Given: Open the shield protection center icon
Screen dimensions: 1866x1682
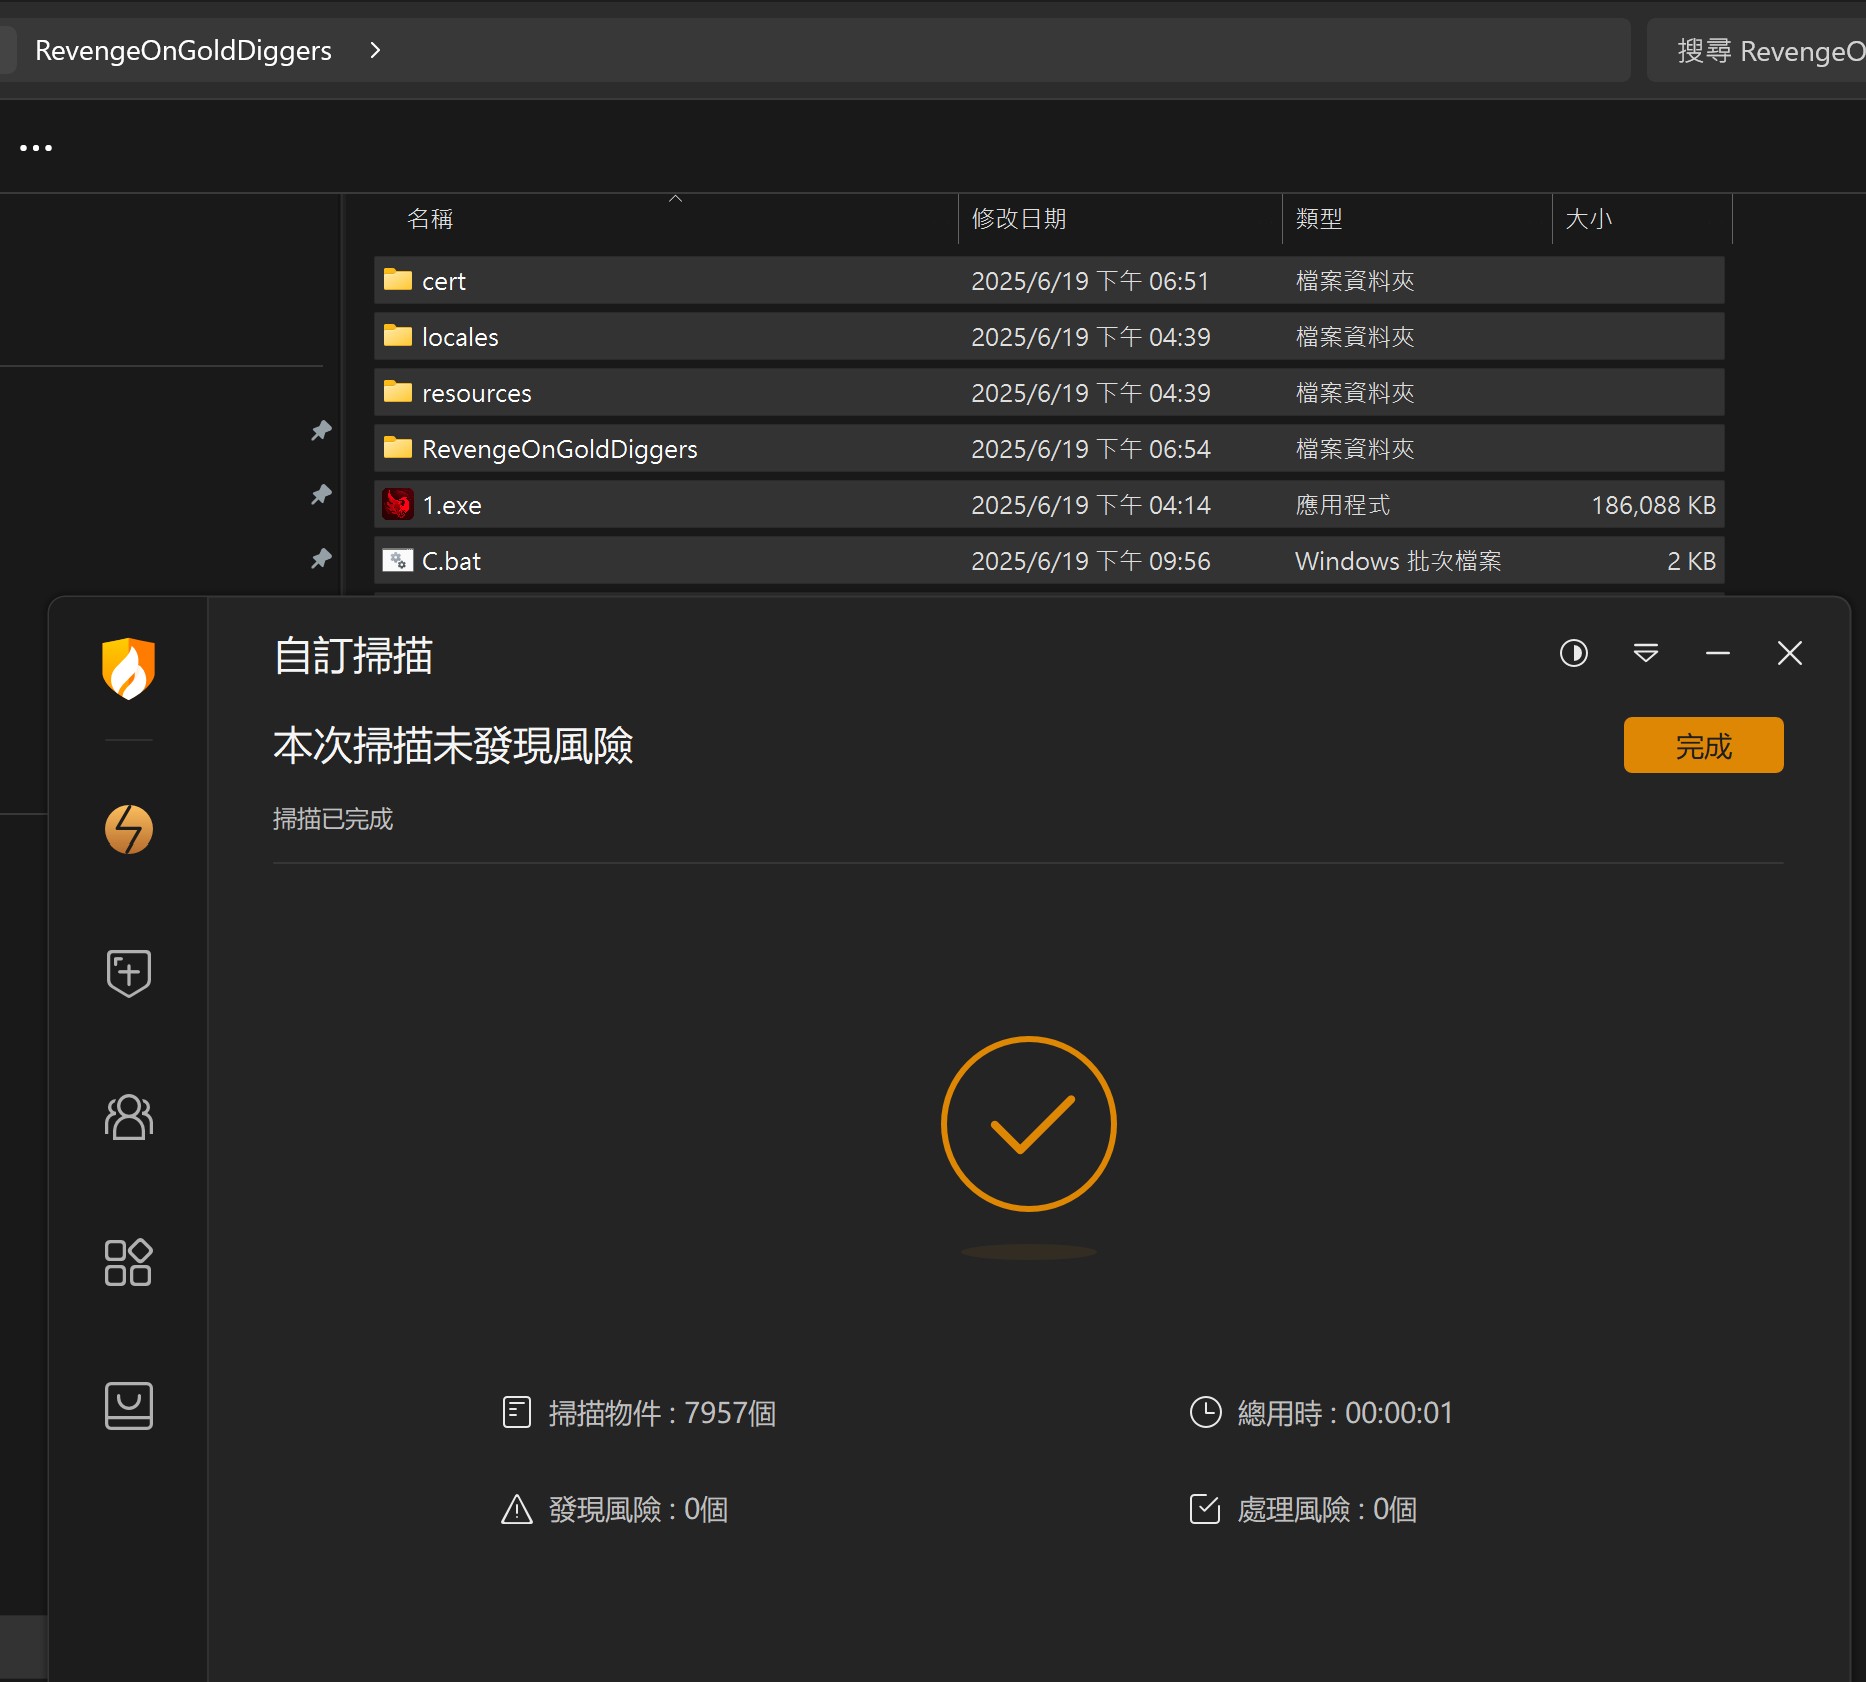Looking at the screenshot, I should pos(129,973).
